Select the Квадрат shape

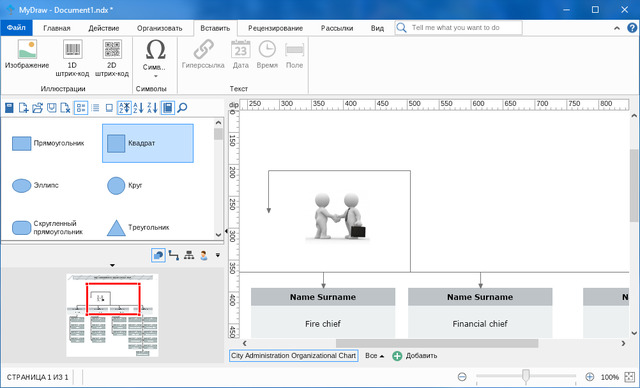tap(148, 143)
